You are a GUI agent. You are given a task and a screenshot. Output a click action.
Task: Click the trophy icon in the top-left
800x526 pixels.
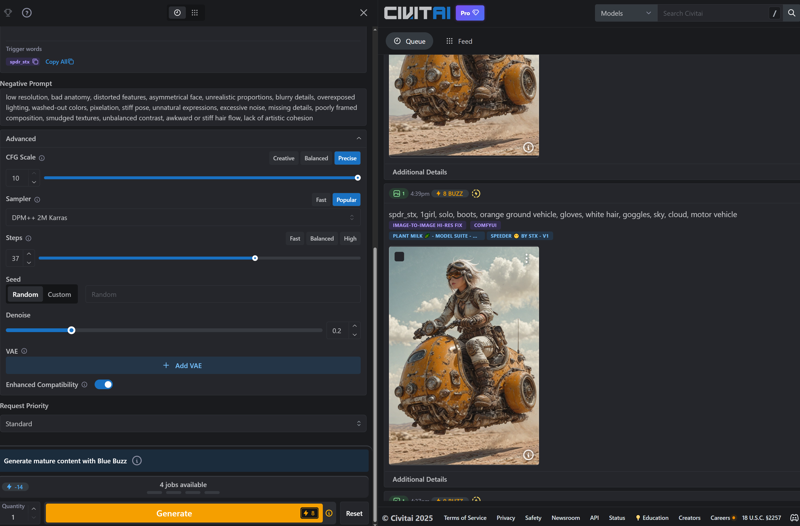tap(8, 13)
